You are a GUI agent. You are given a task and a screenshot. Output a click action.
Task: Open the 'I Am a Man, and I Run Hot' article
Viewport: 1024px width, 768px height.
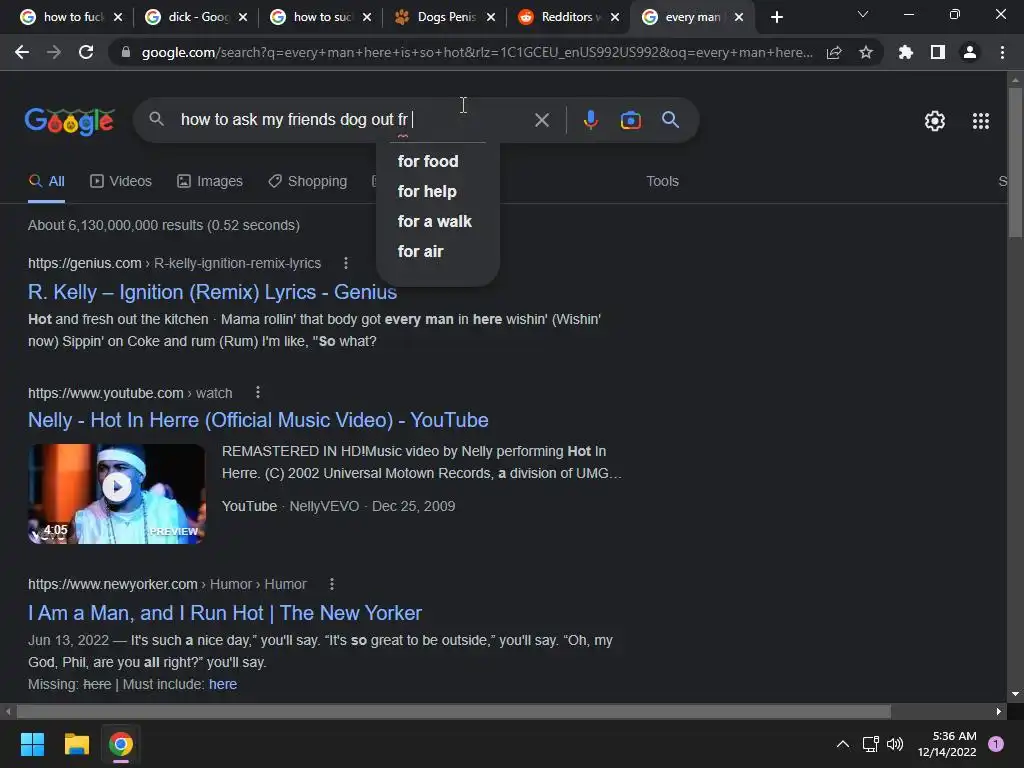(x=225, y=613)
